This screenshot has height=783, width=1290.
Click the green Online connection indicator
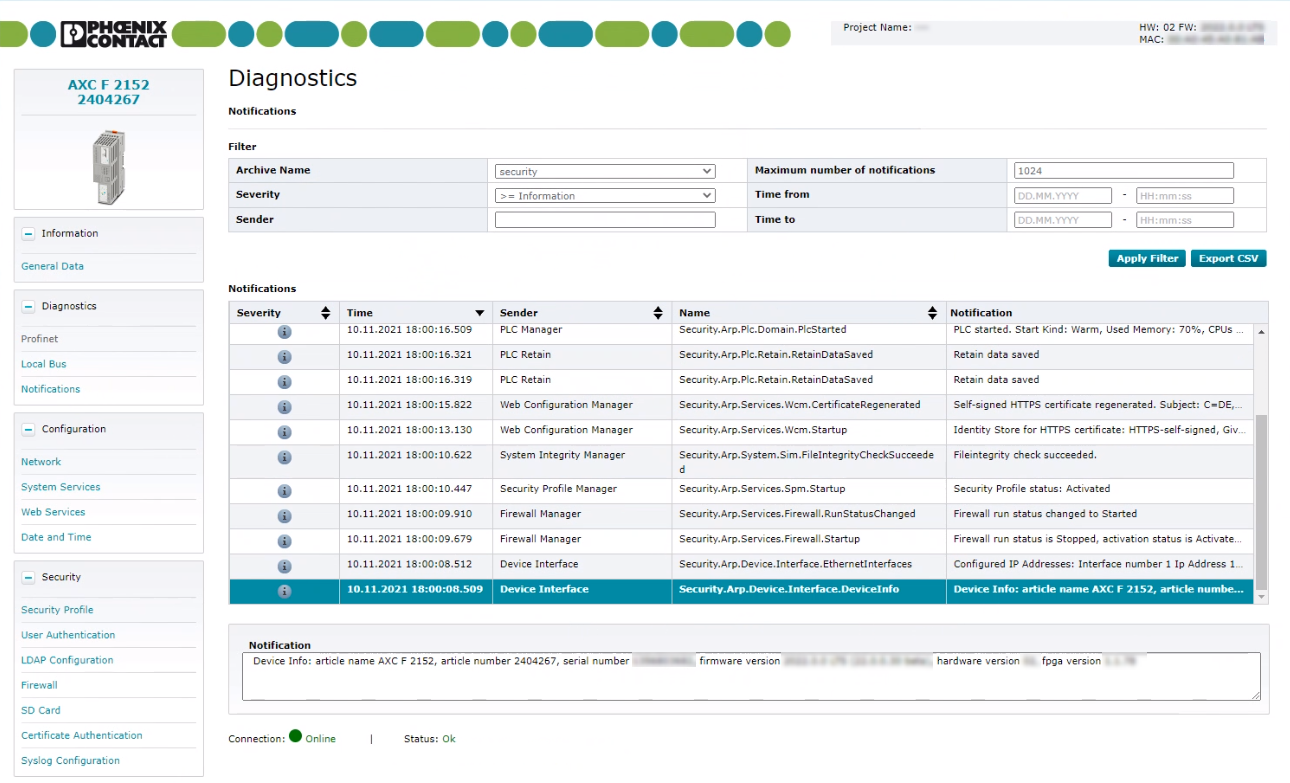295,737
